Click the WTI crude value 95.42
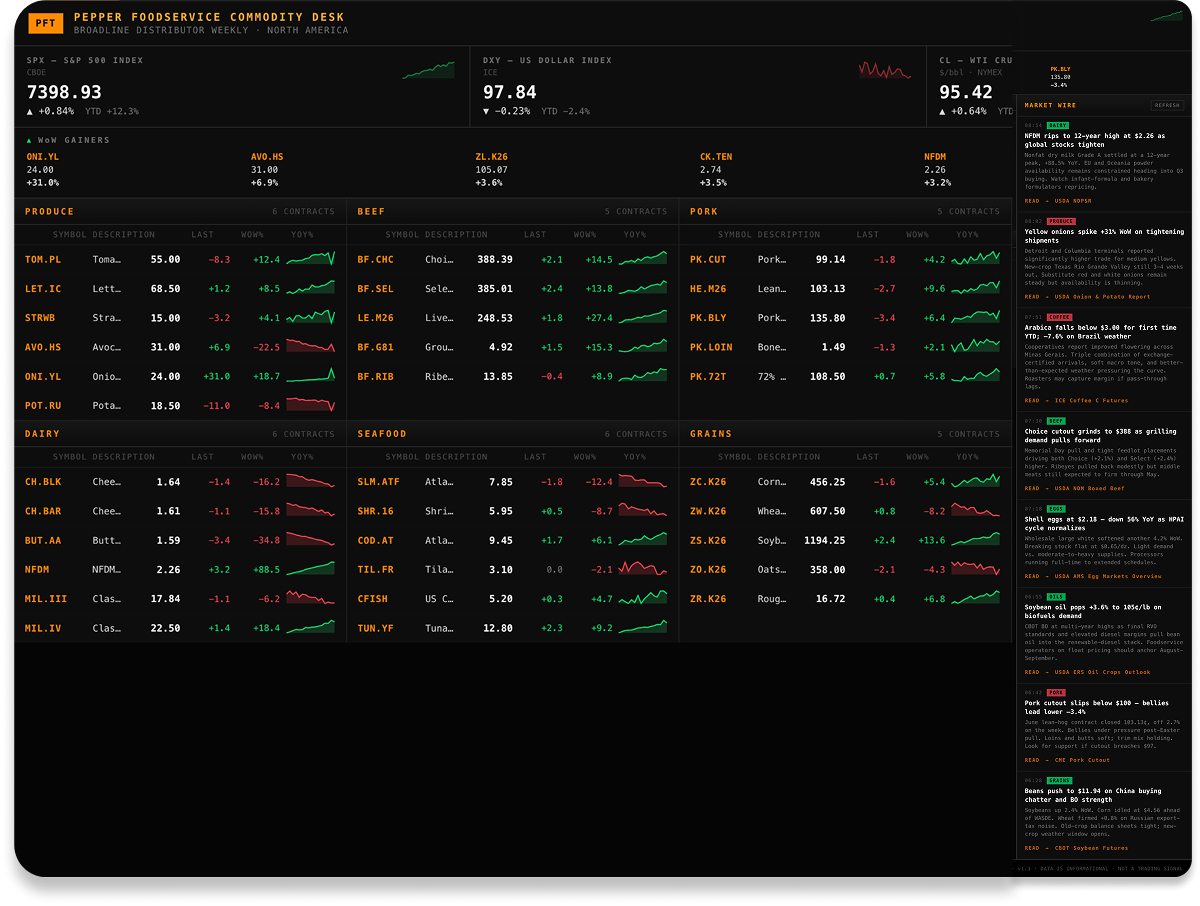Screen dimensions: 1200x906 pyautogui.click(x=966, y=93)
